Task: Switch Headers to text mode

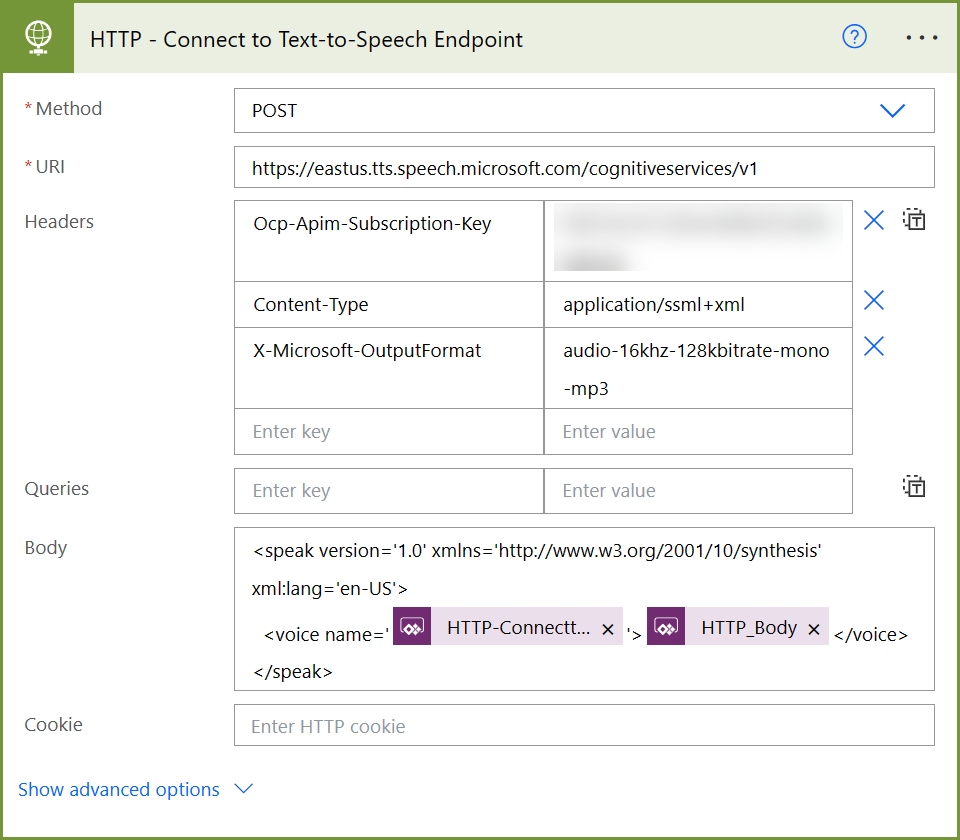Action: (914, 219)
